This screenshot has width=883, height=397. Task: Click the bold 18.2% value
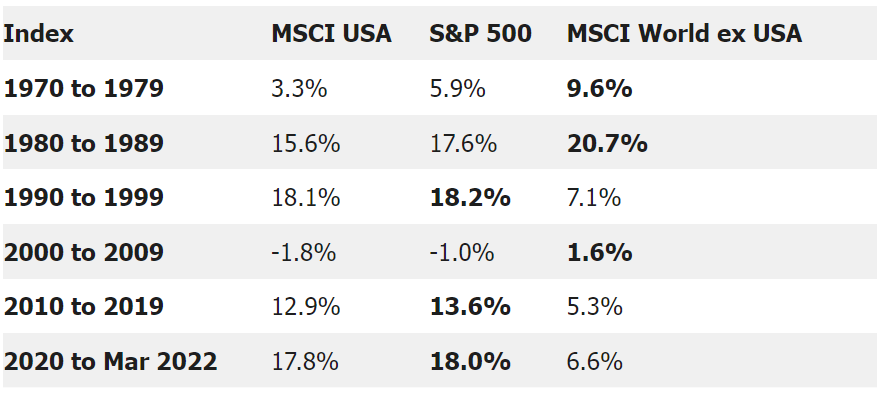(470, 198)
